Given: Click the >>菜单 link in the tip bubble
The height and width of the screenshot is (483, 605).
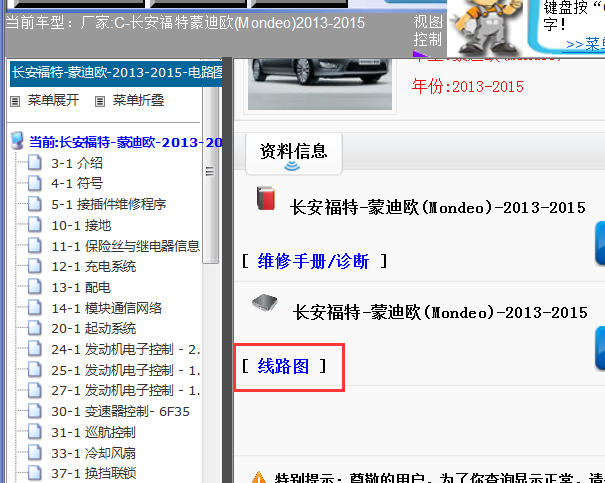Looking at the screenshot, I should [x=585, y=44].
